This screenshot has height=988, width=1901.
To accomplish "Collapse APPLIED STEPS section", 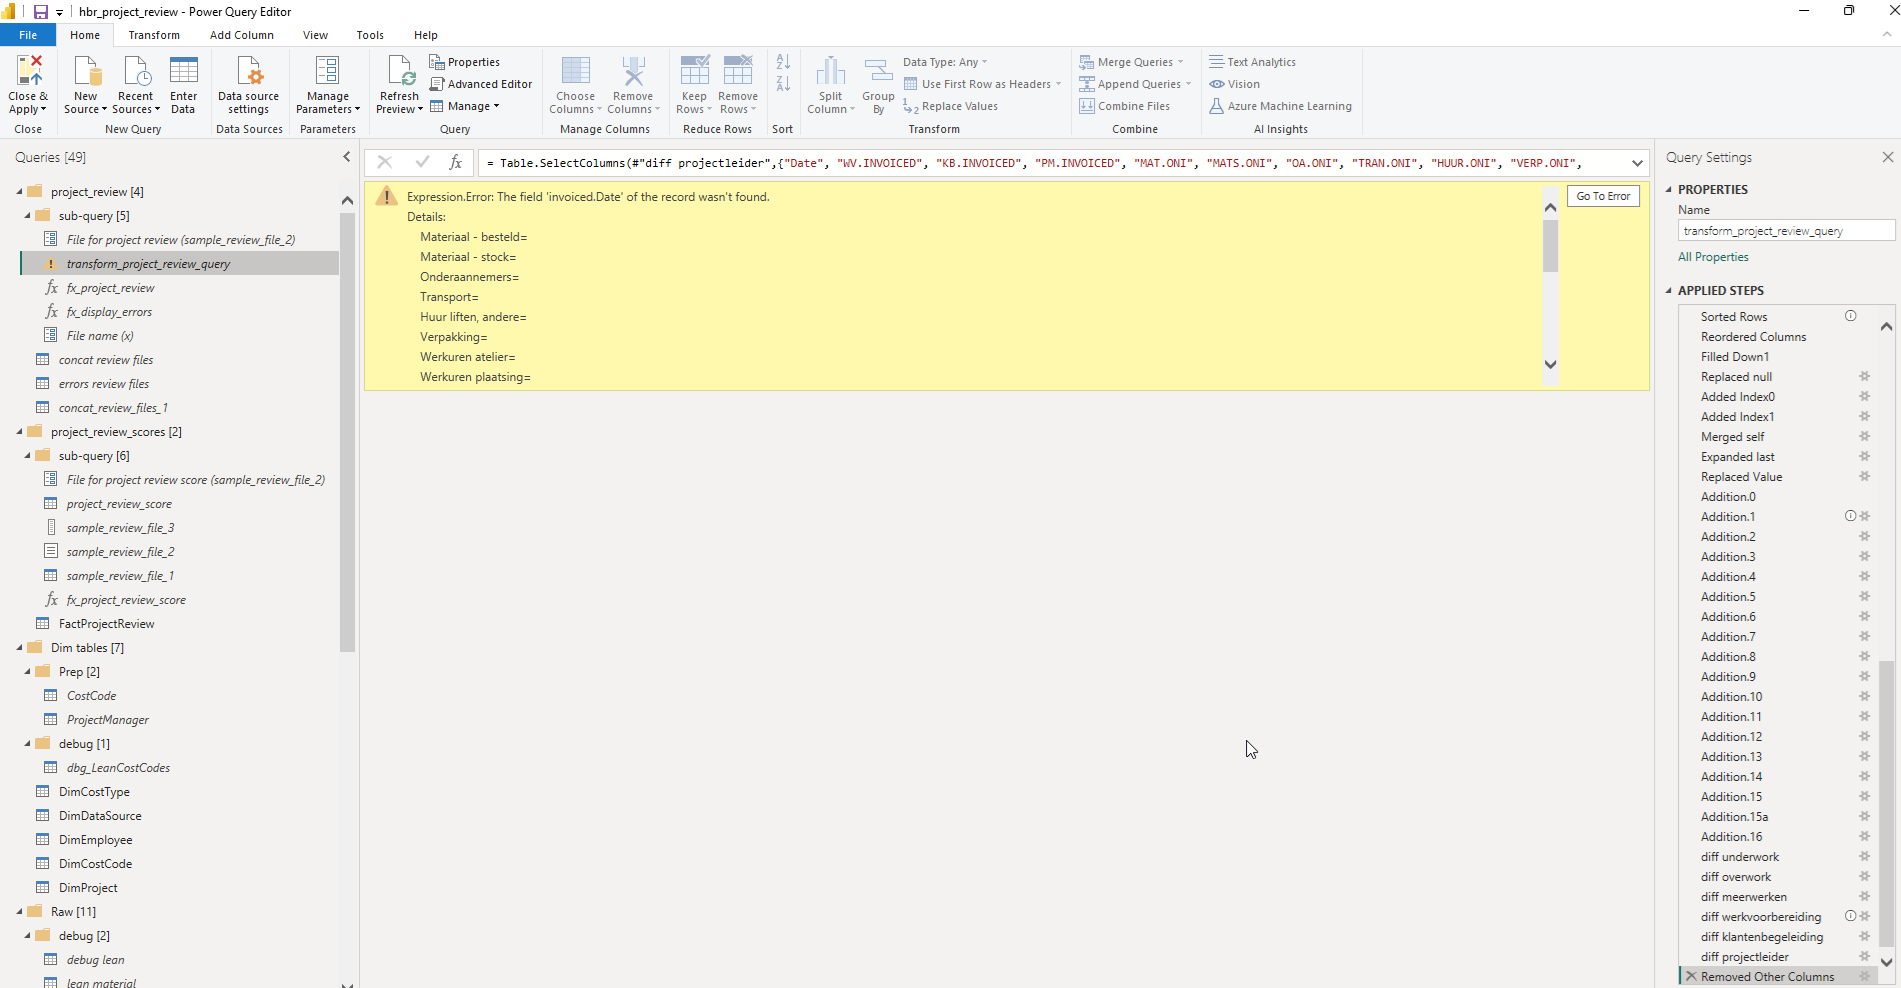I will click(x=1669, y=290).
